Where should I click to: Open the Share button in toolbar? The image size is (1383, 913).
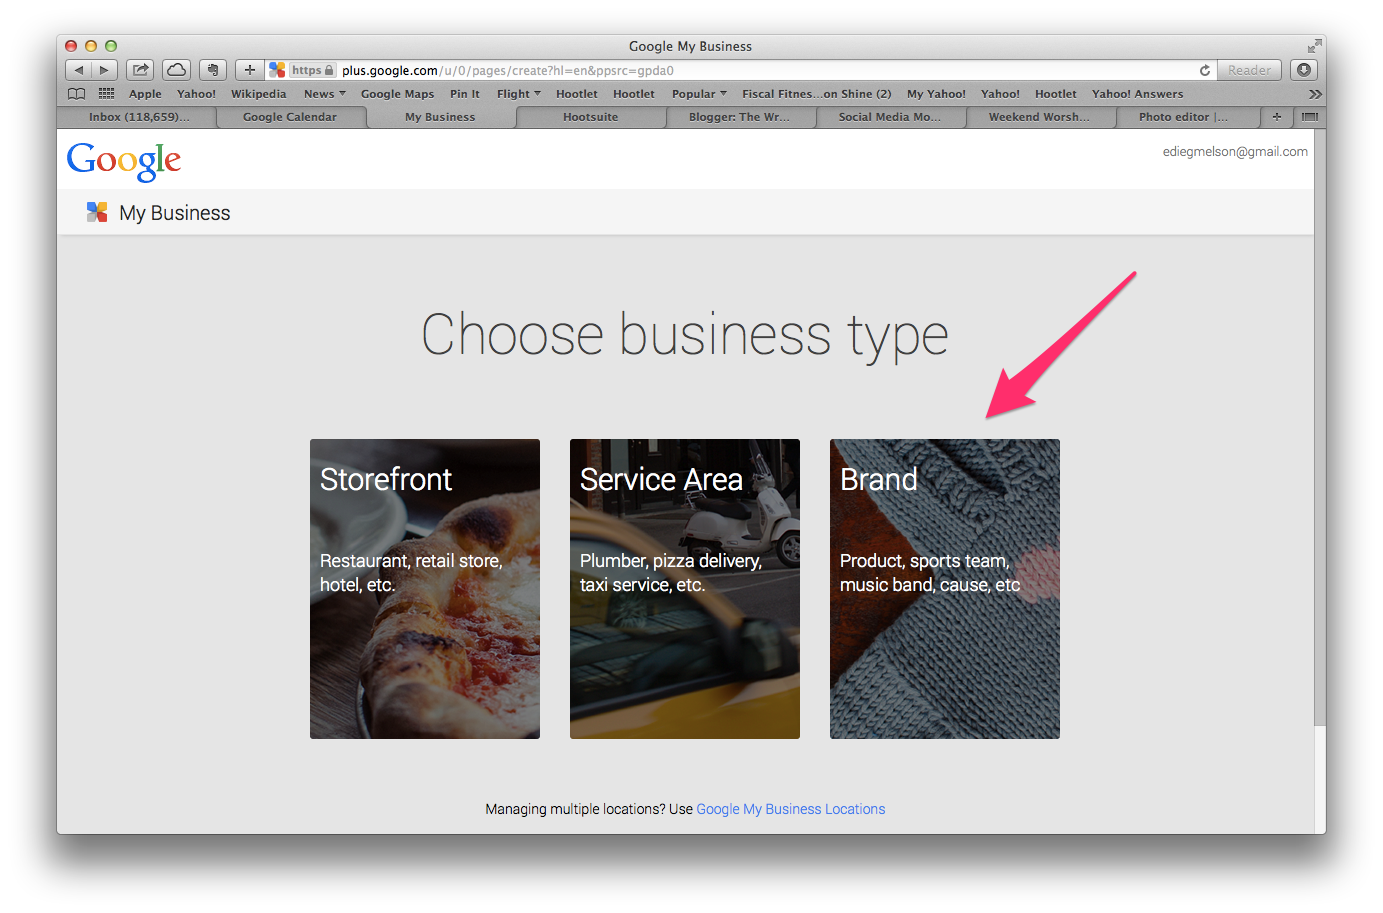[140, 70]
